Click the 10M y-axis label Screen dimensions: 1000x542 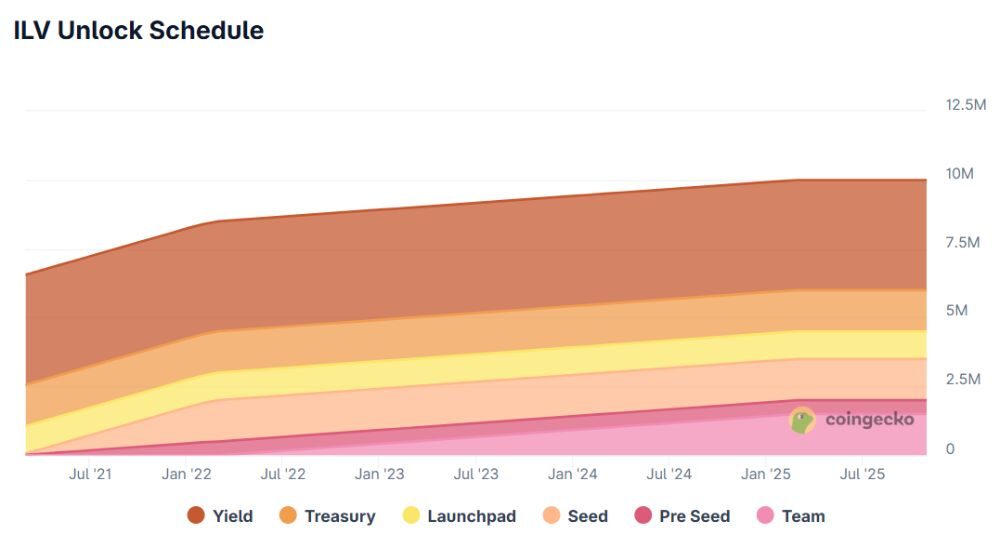coord(959,174)
